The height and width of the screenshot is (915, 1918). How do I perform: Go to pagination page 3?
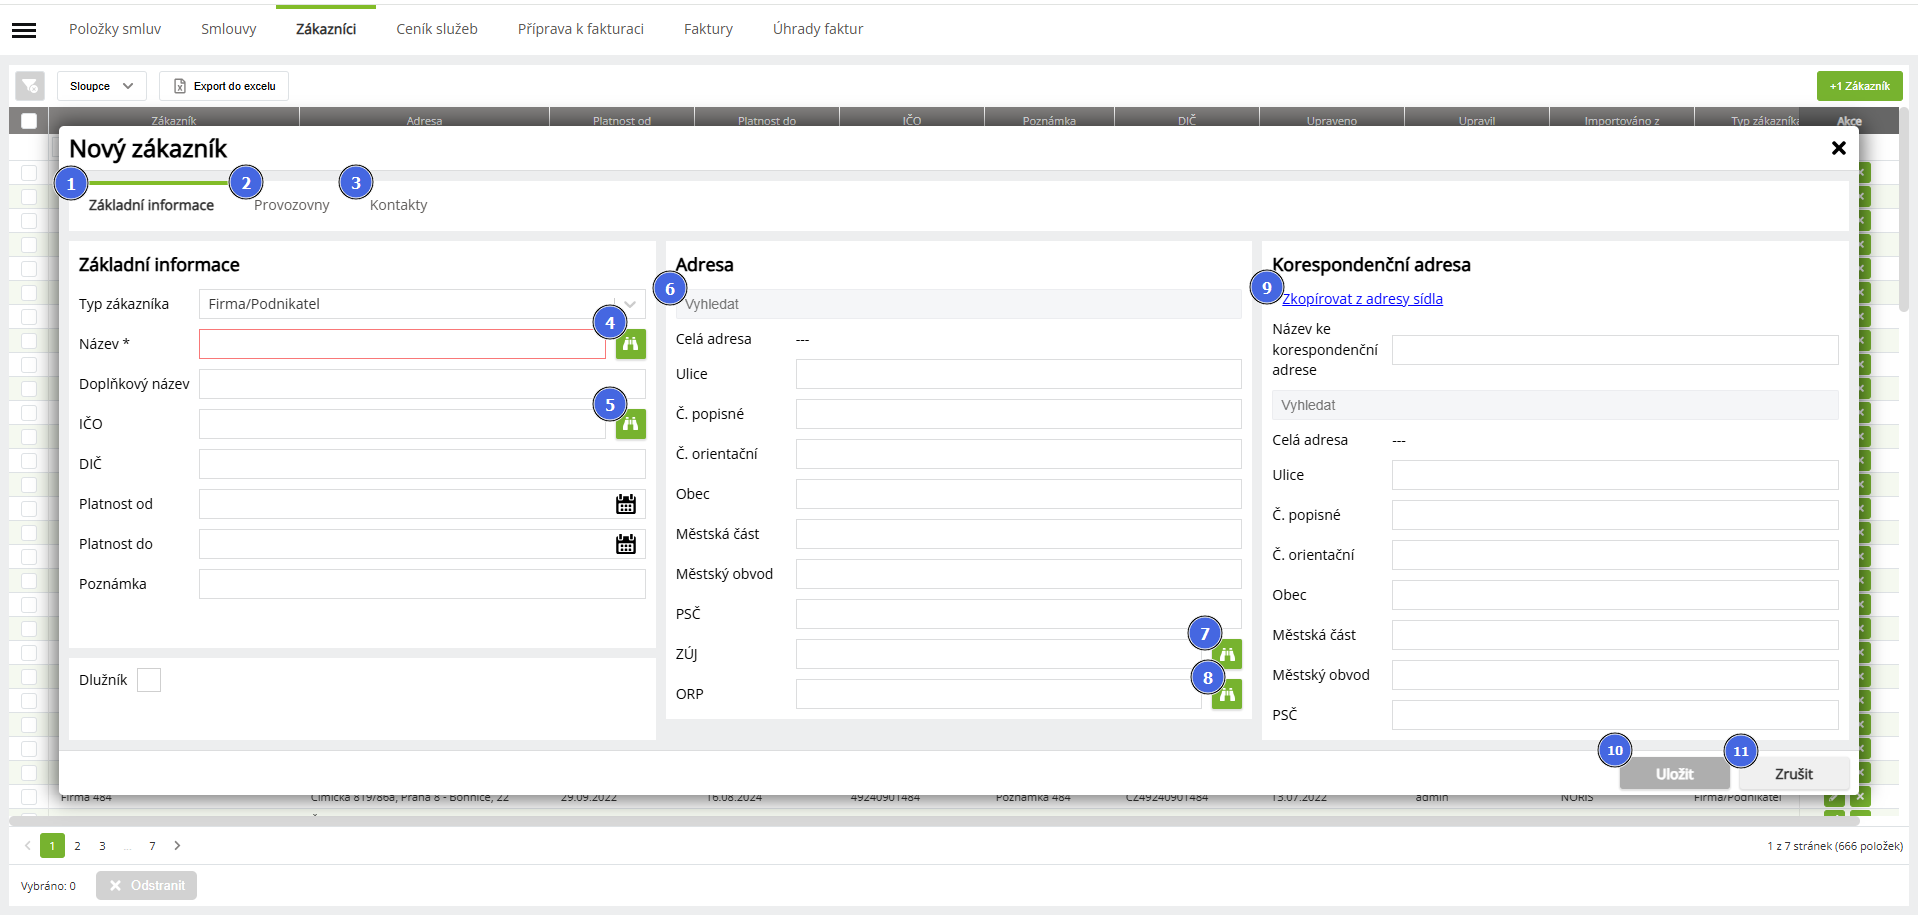tap(102, 846)
